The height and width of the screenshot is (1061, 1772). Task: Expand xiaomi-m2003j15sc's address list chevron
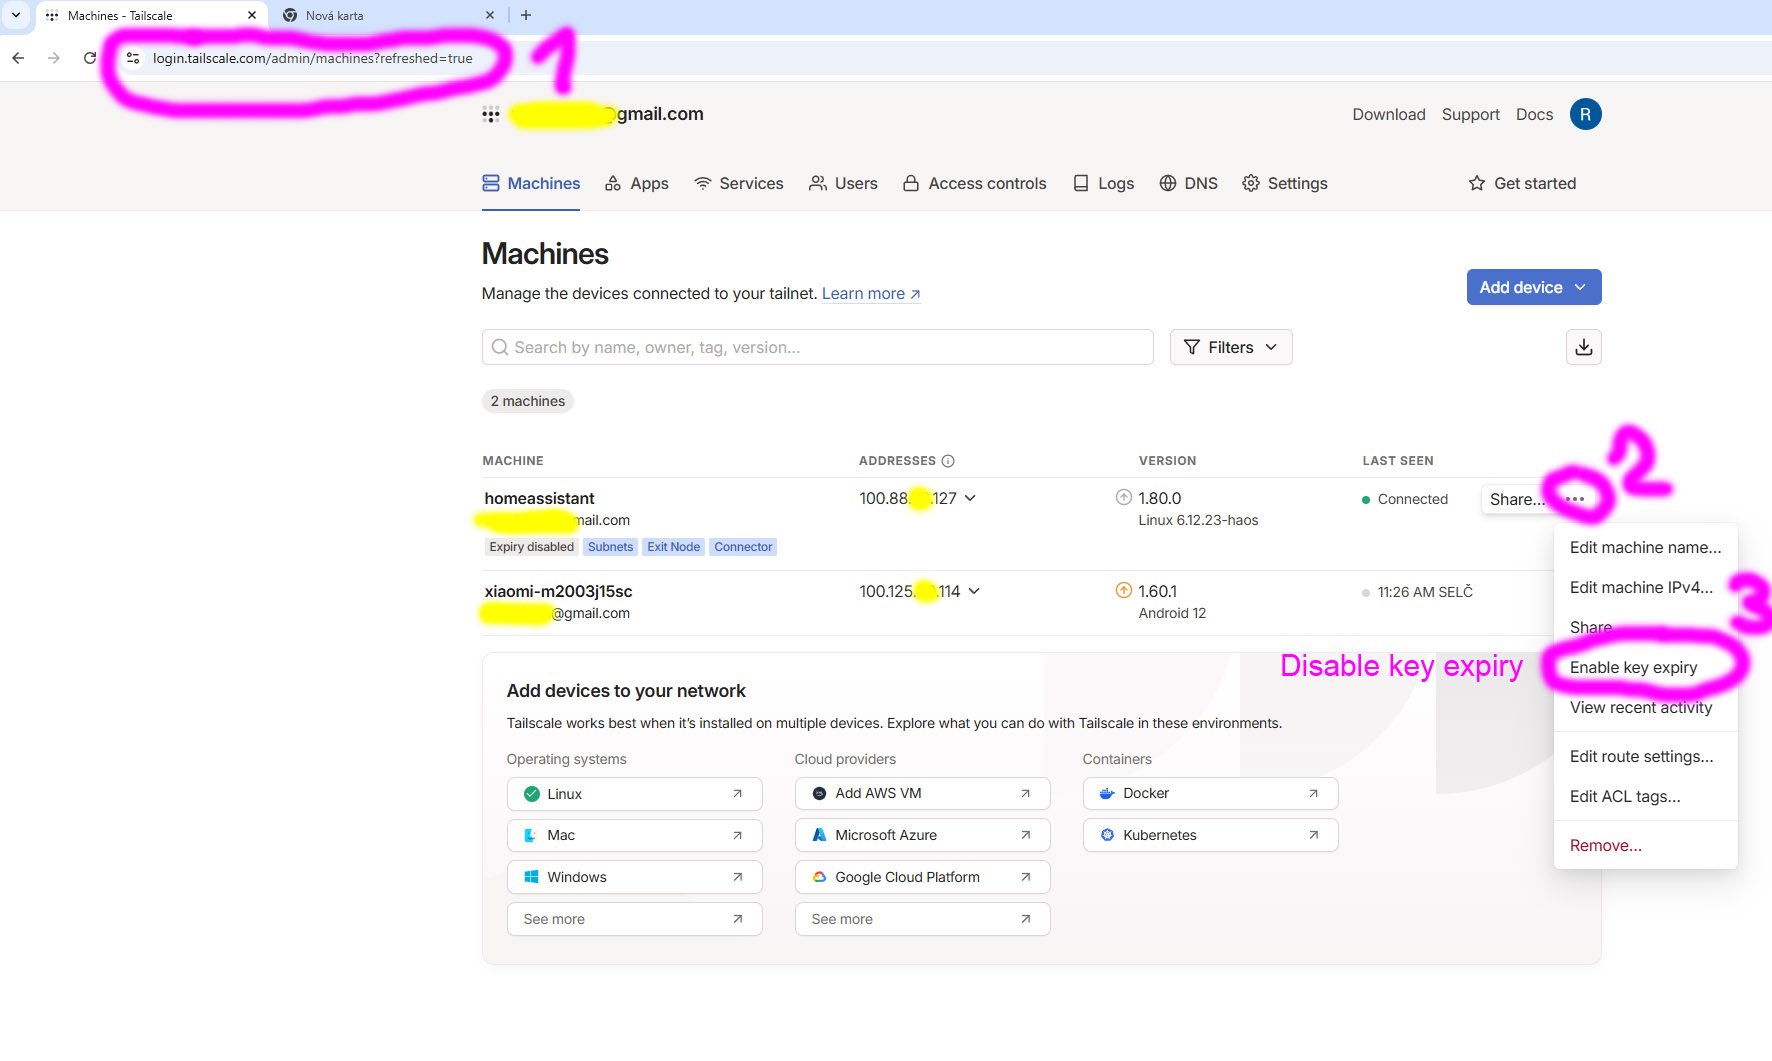click(974, 591)
